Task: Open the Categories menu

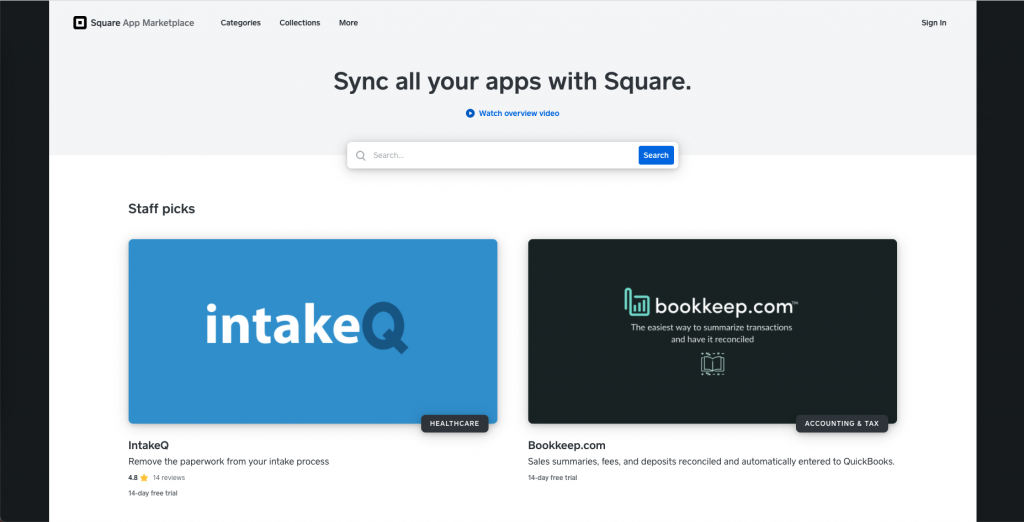Action: [x=240, y=23]
